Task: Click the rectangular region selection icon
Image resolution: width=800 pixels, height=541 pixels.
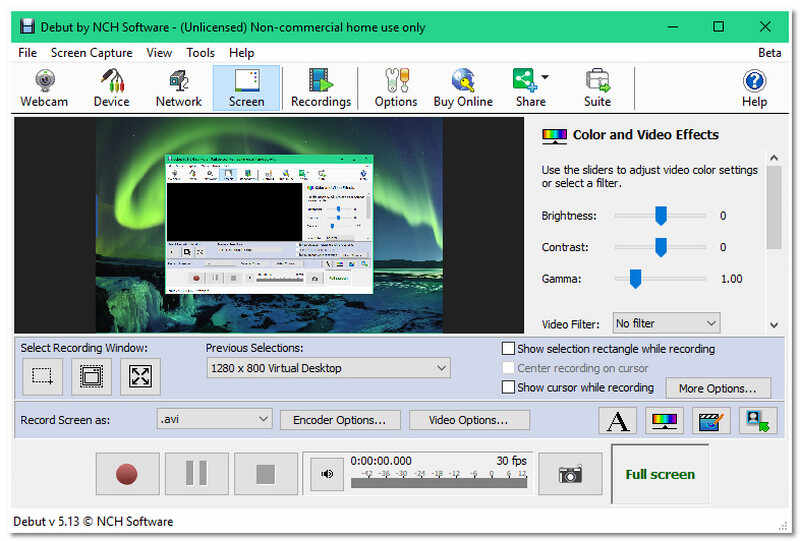Action: click(42, 376)
